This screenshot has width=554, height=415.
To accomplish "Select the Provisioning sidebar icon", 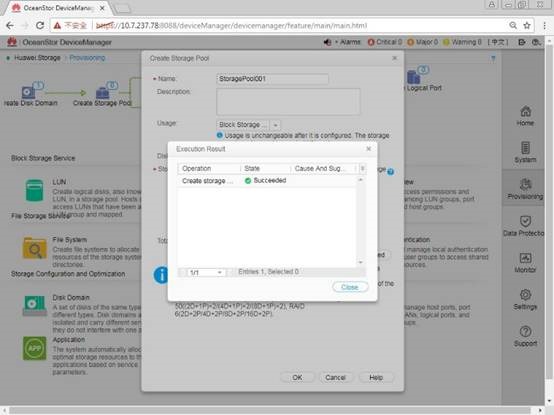I will (525, 184).
